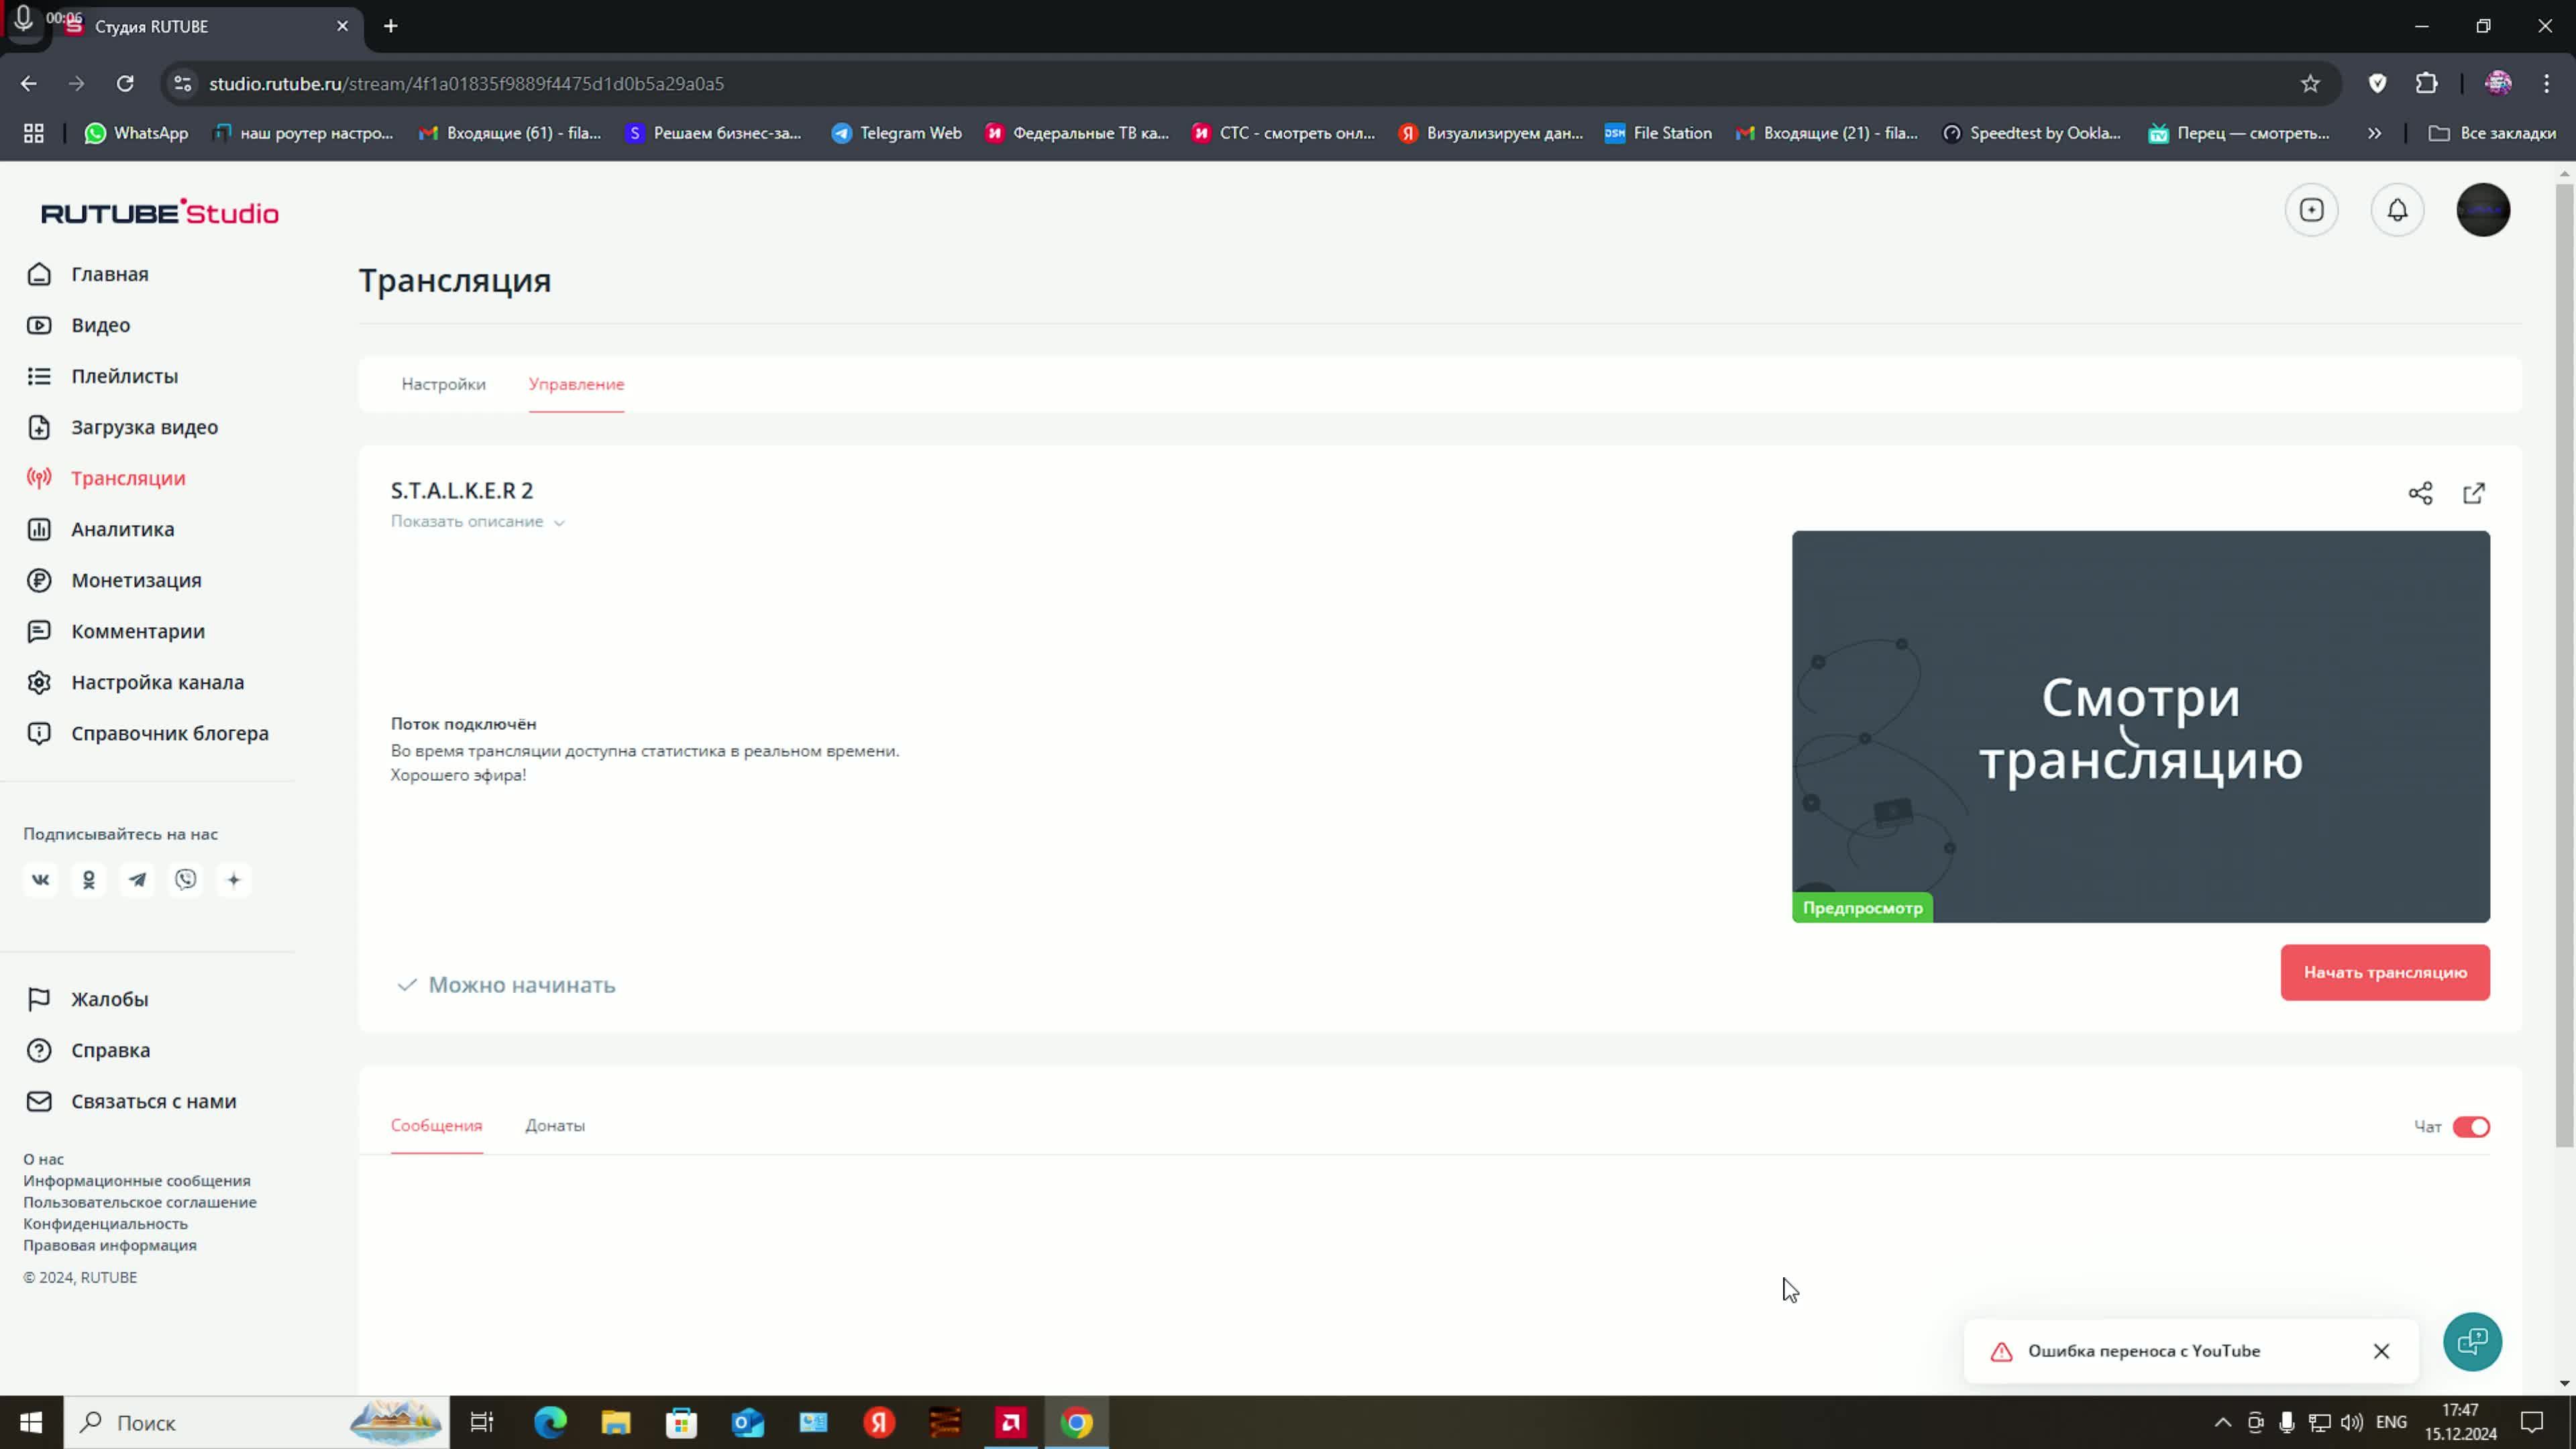This screenshot has width=2576, height=1449.
Task: Switch to Настройки tab
Action: tap(443, 384)
